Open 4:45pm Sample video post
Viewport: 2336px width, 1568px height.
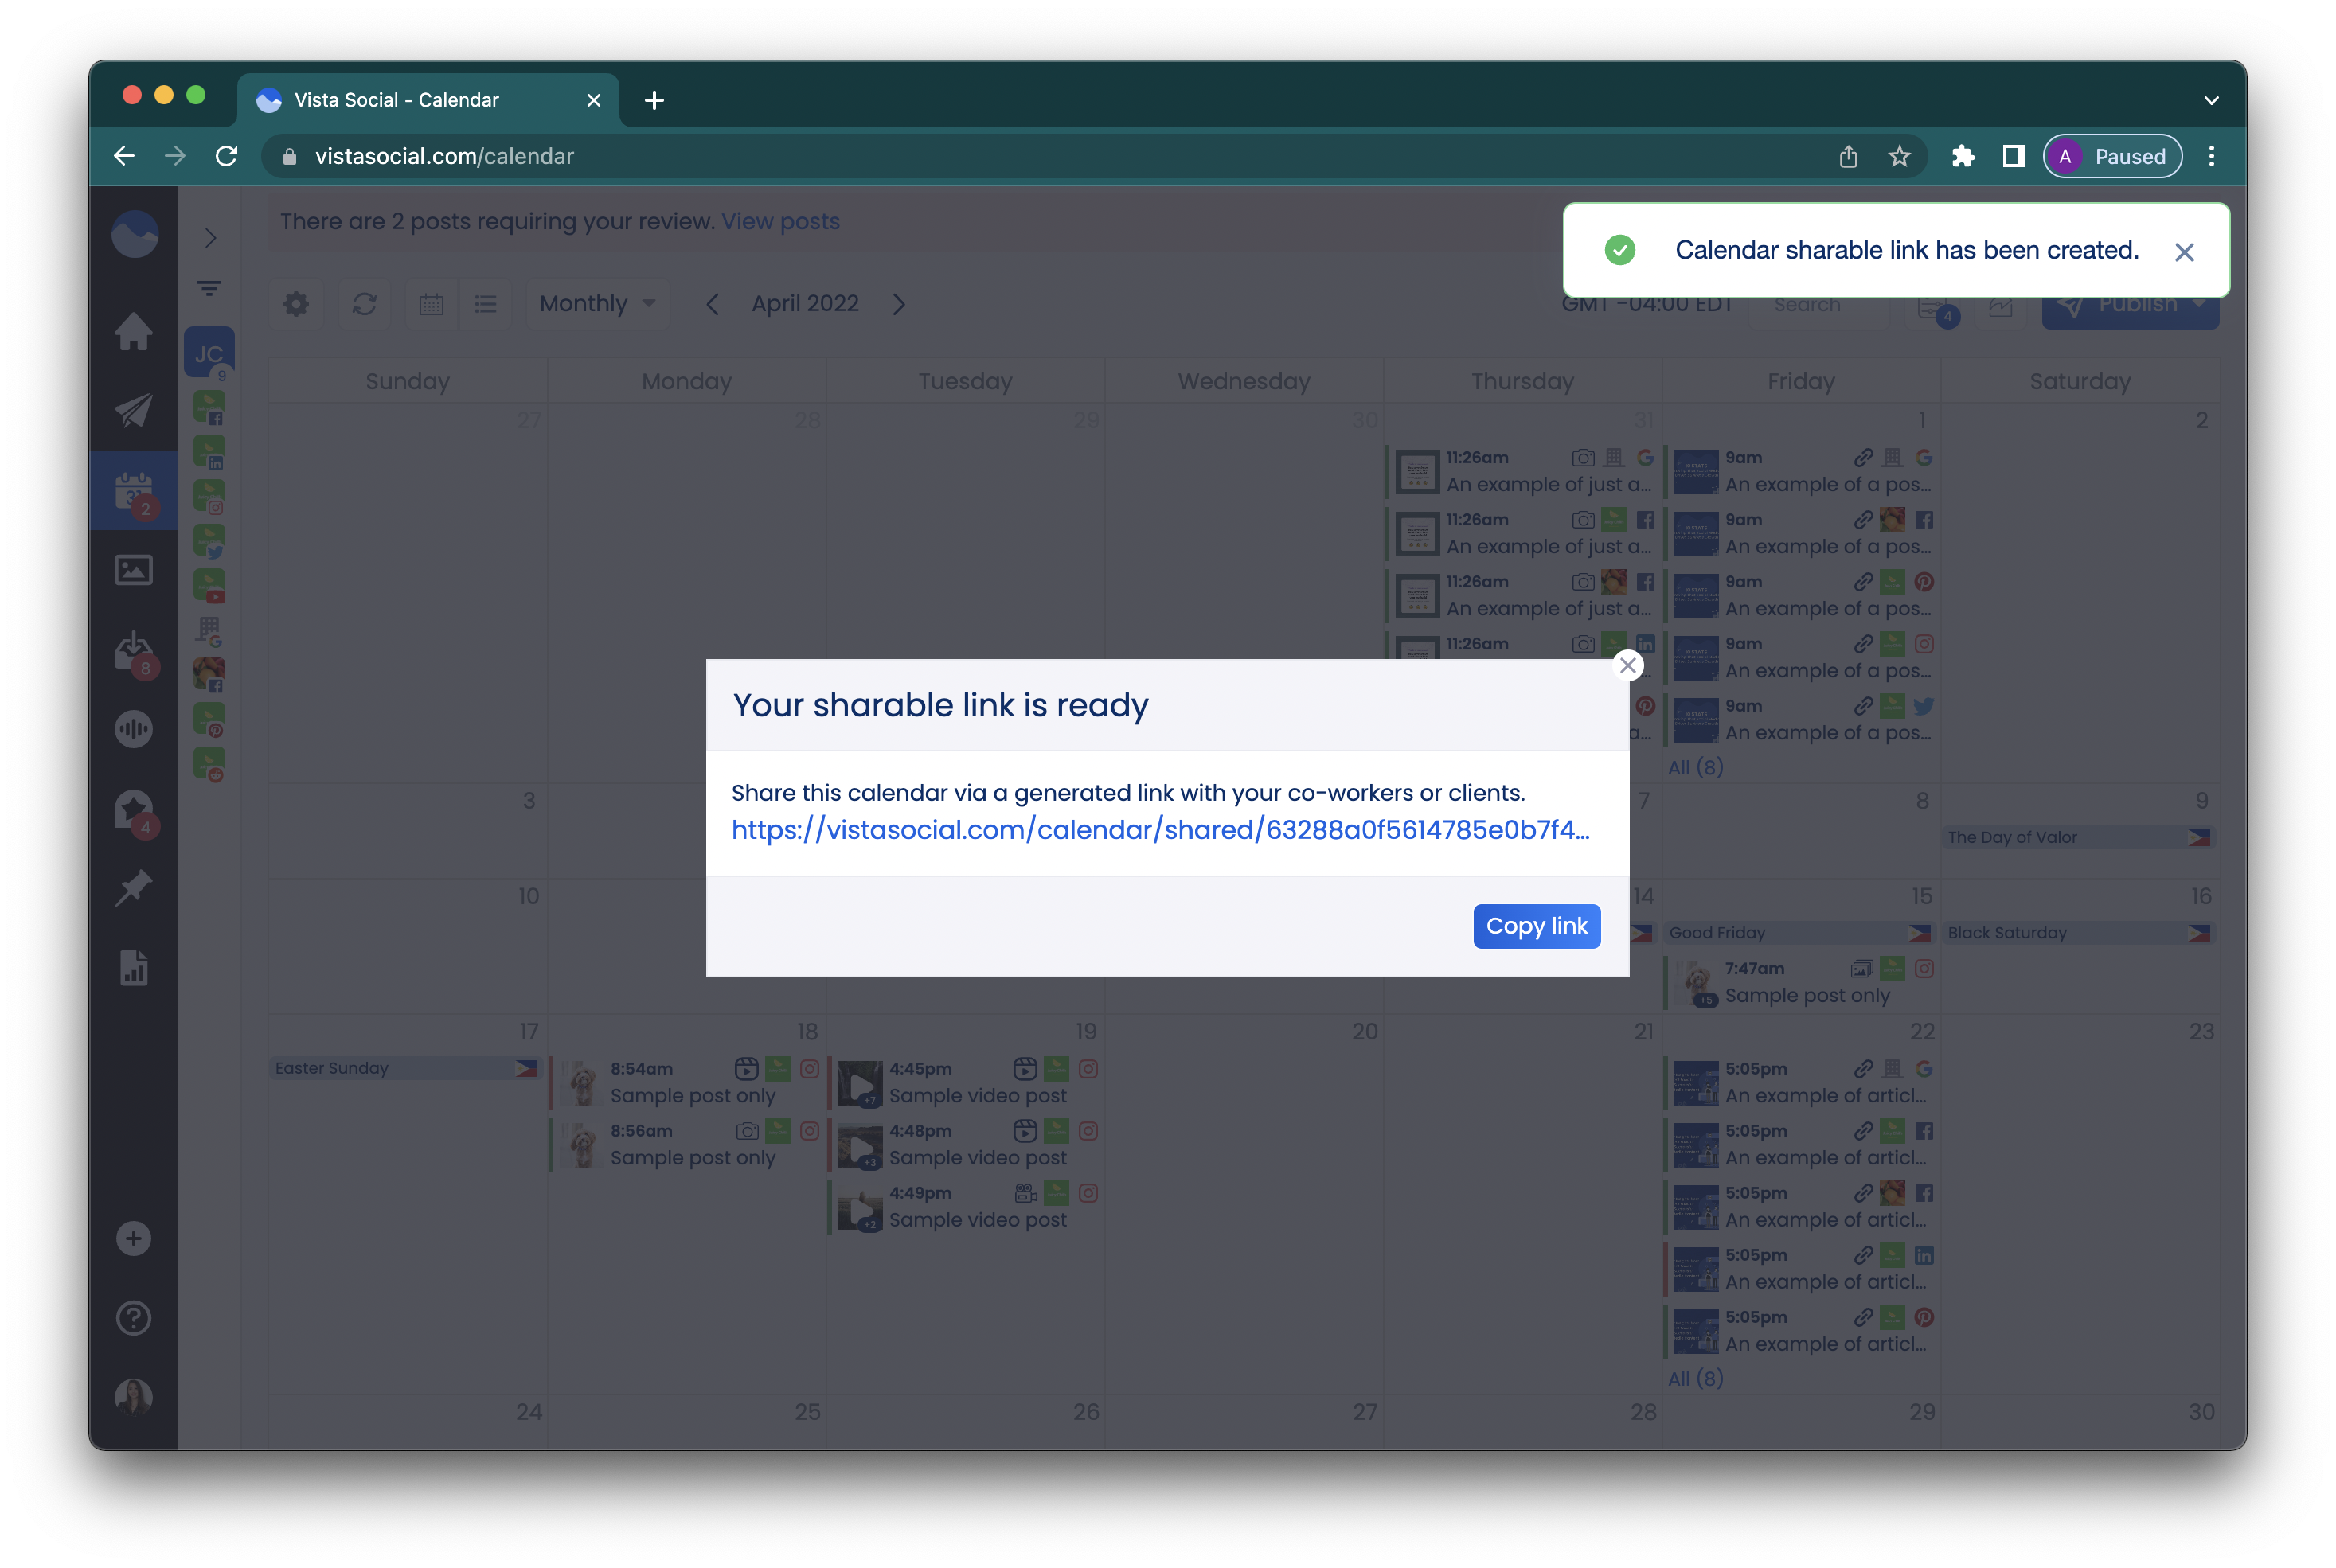tap(965, 1083)
